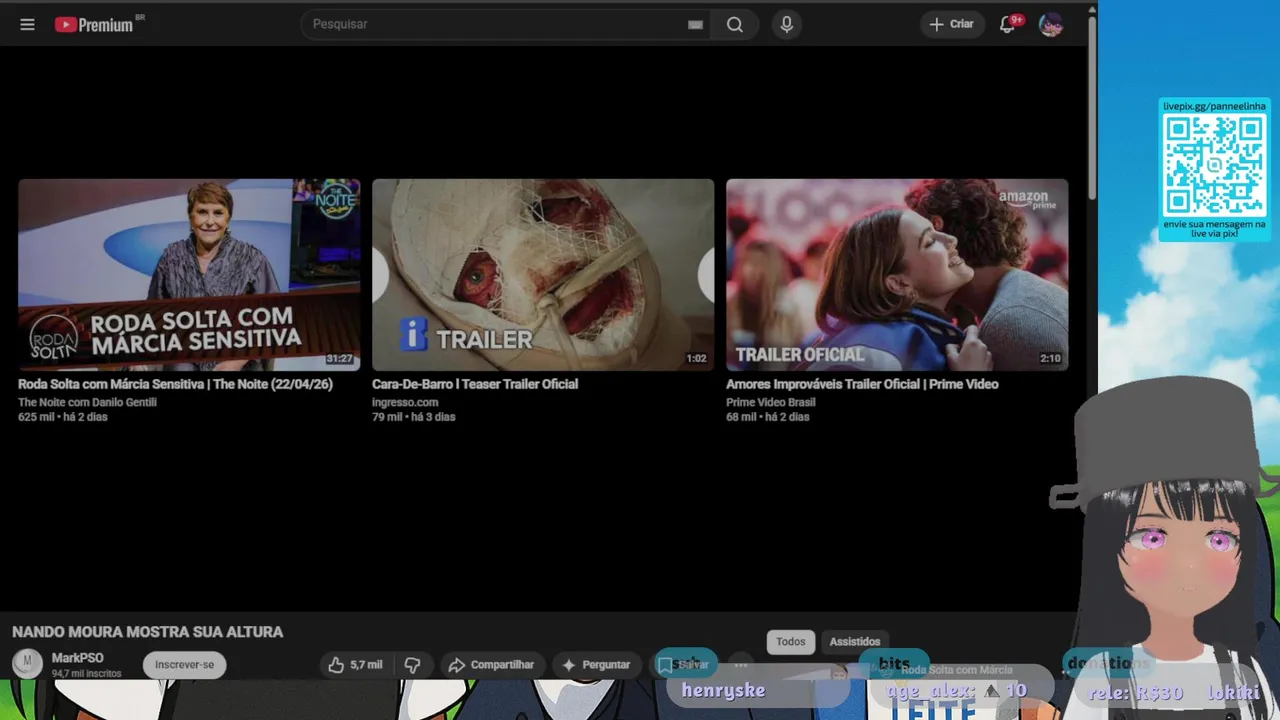Viewport: 1280px width, 720px height.
Task: Open the Criar create button
Action: coord(952,24)
